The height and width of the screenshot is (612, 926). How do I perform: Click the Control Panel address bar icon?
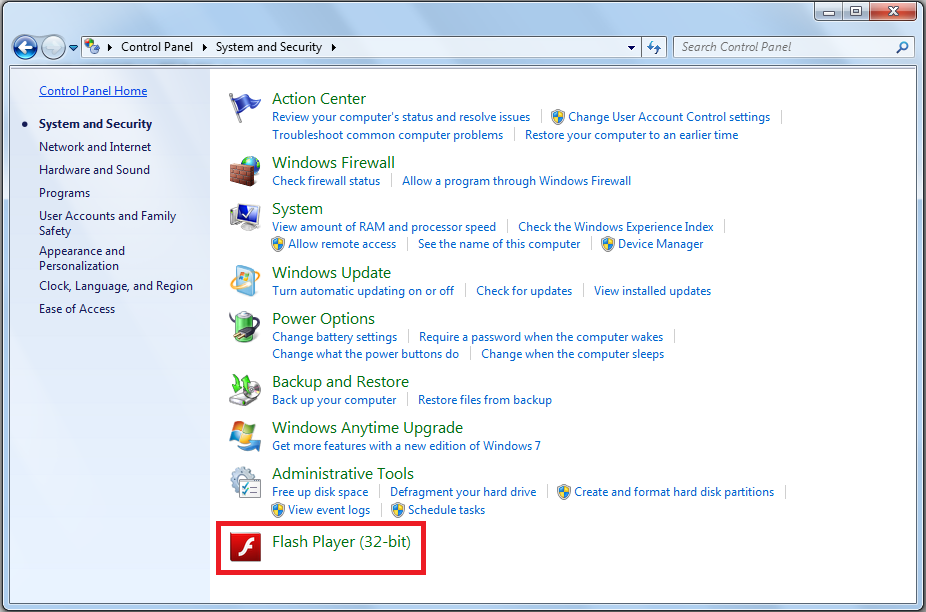pyautogui.click(x=92, y=47)
